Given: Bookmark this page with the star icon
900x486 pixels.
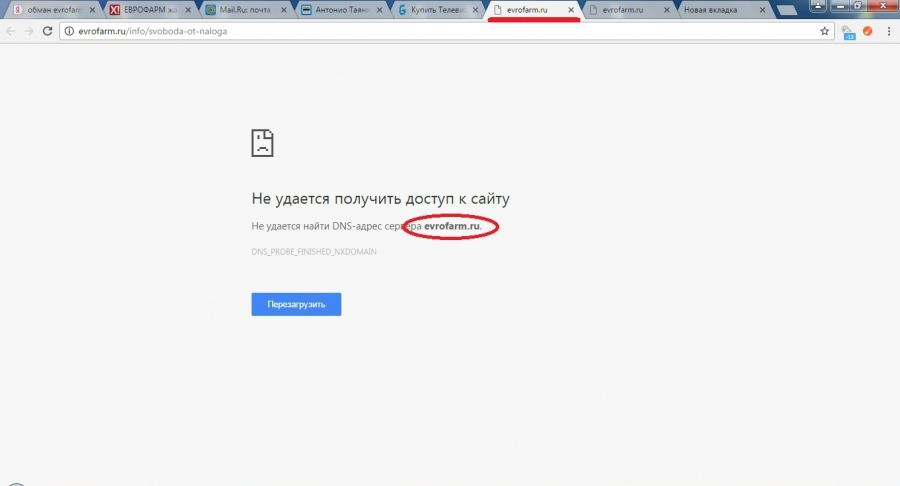Looking at the screenshot, I should tap(824, 31).
